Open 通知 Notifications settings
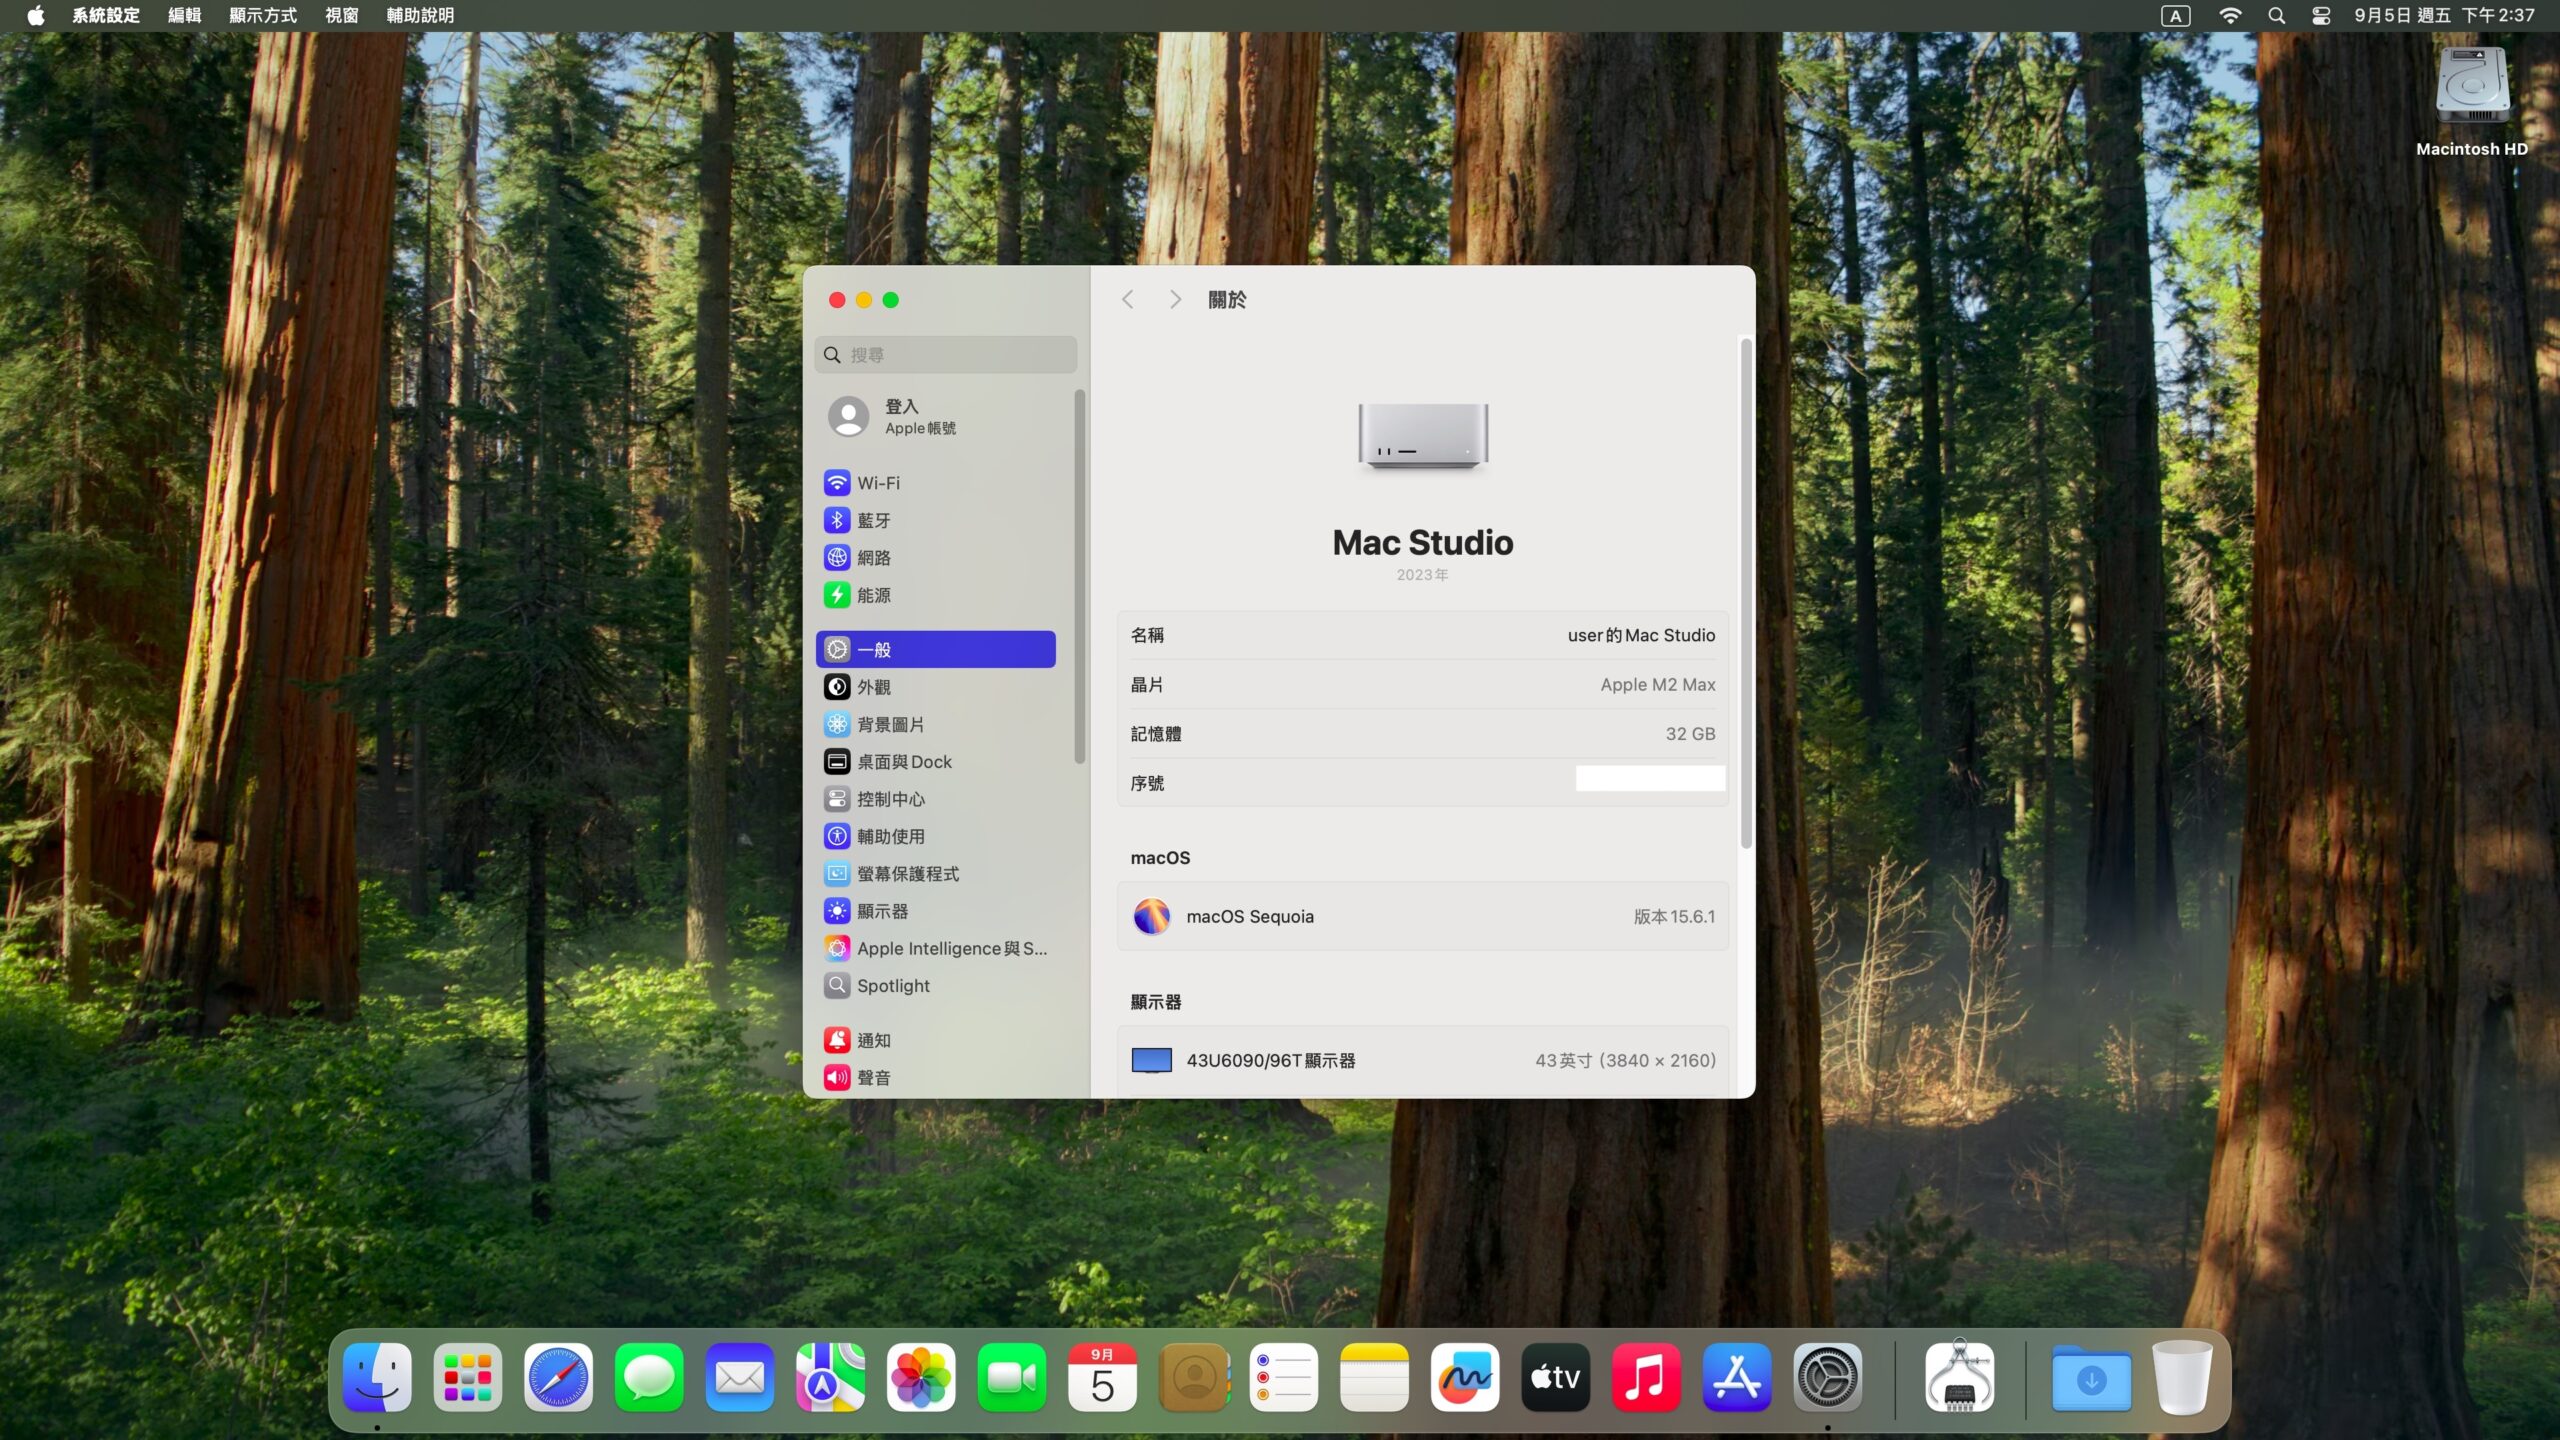Image resolution: width=2560 pixels, height=1440 pixels. click(x=936, y=1040)
